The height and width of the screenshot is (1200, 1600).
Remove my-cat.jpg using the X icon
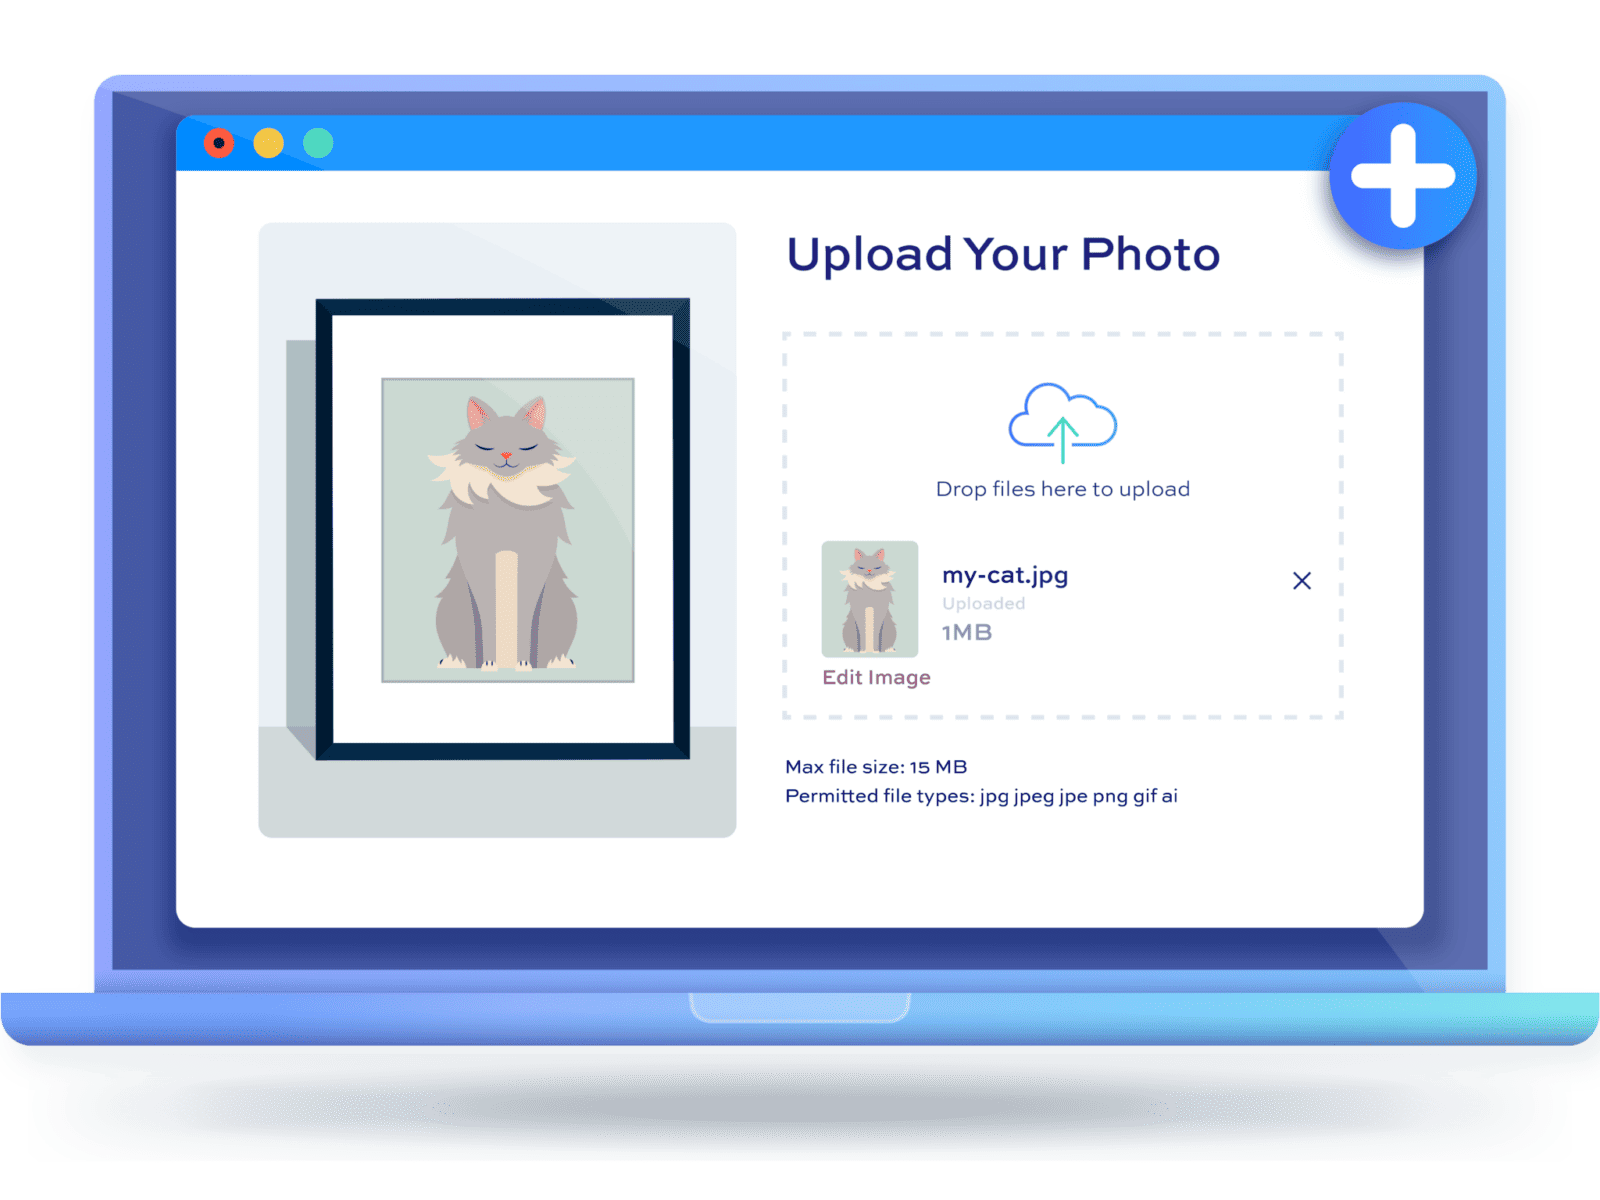[1301, 581]
